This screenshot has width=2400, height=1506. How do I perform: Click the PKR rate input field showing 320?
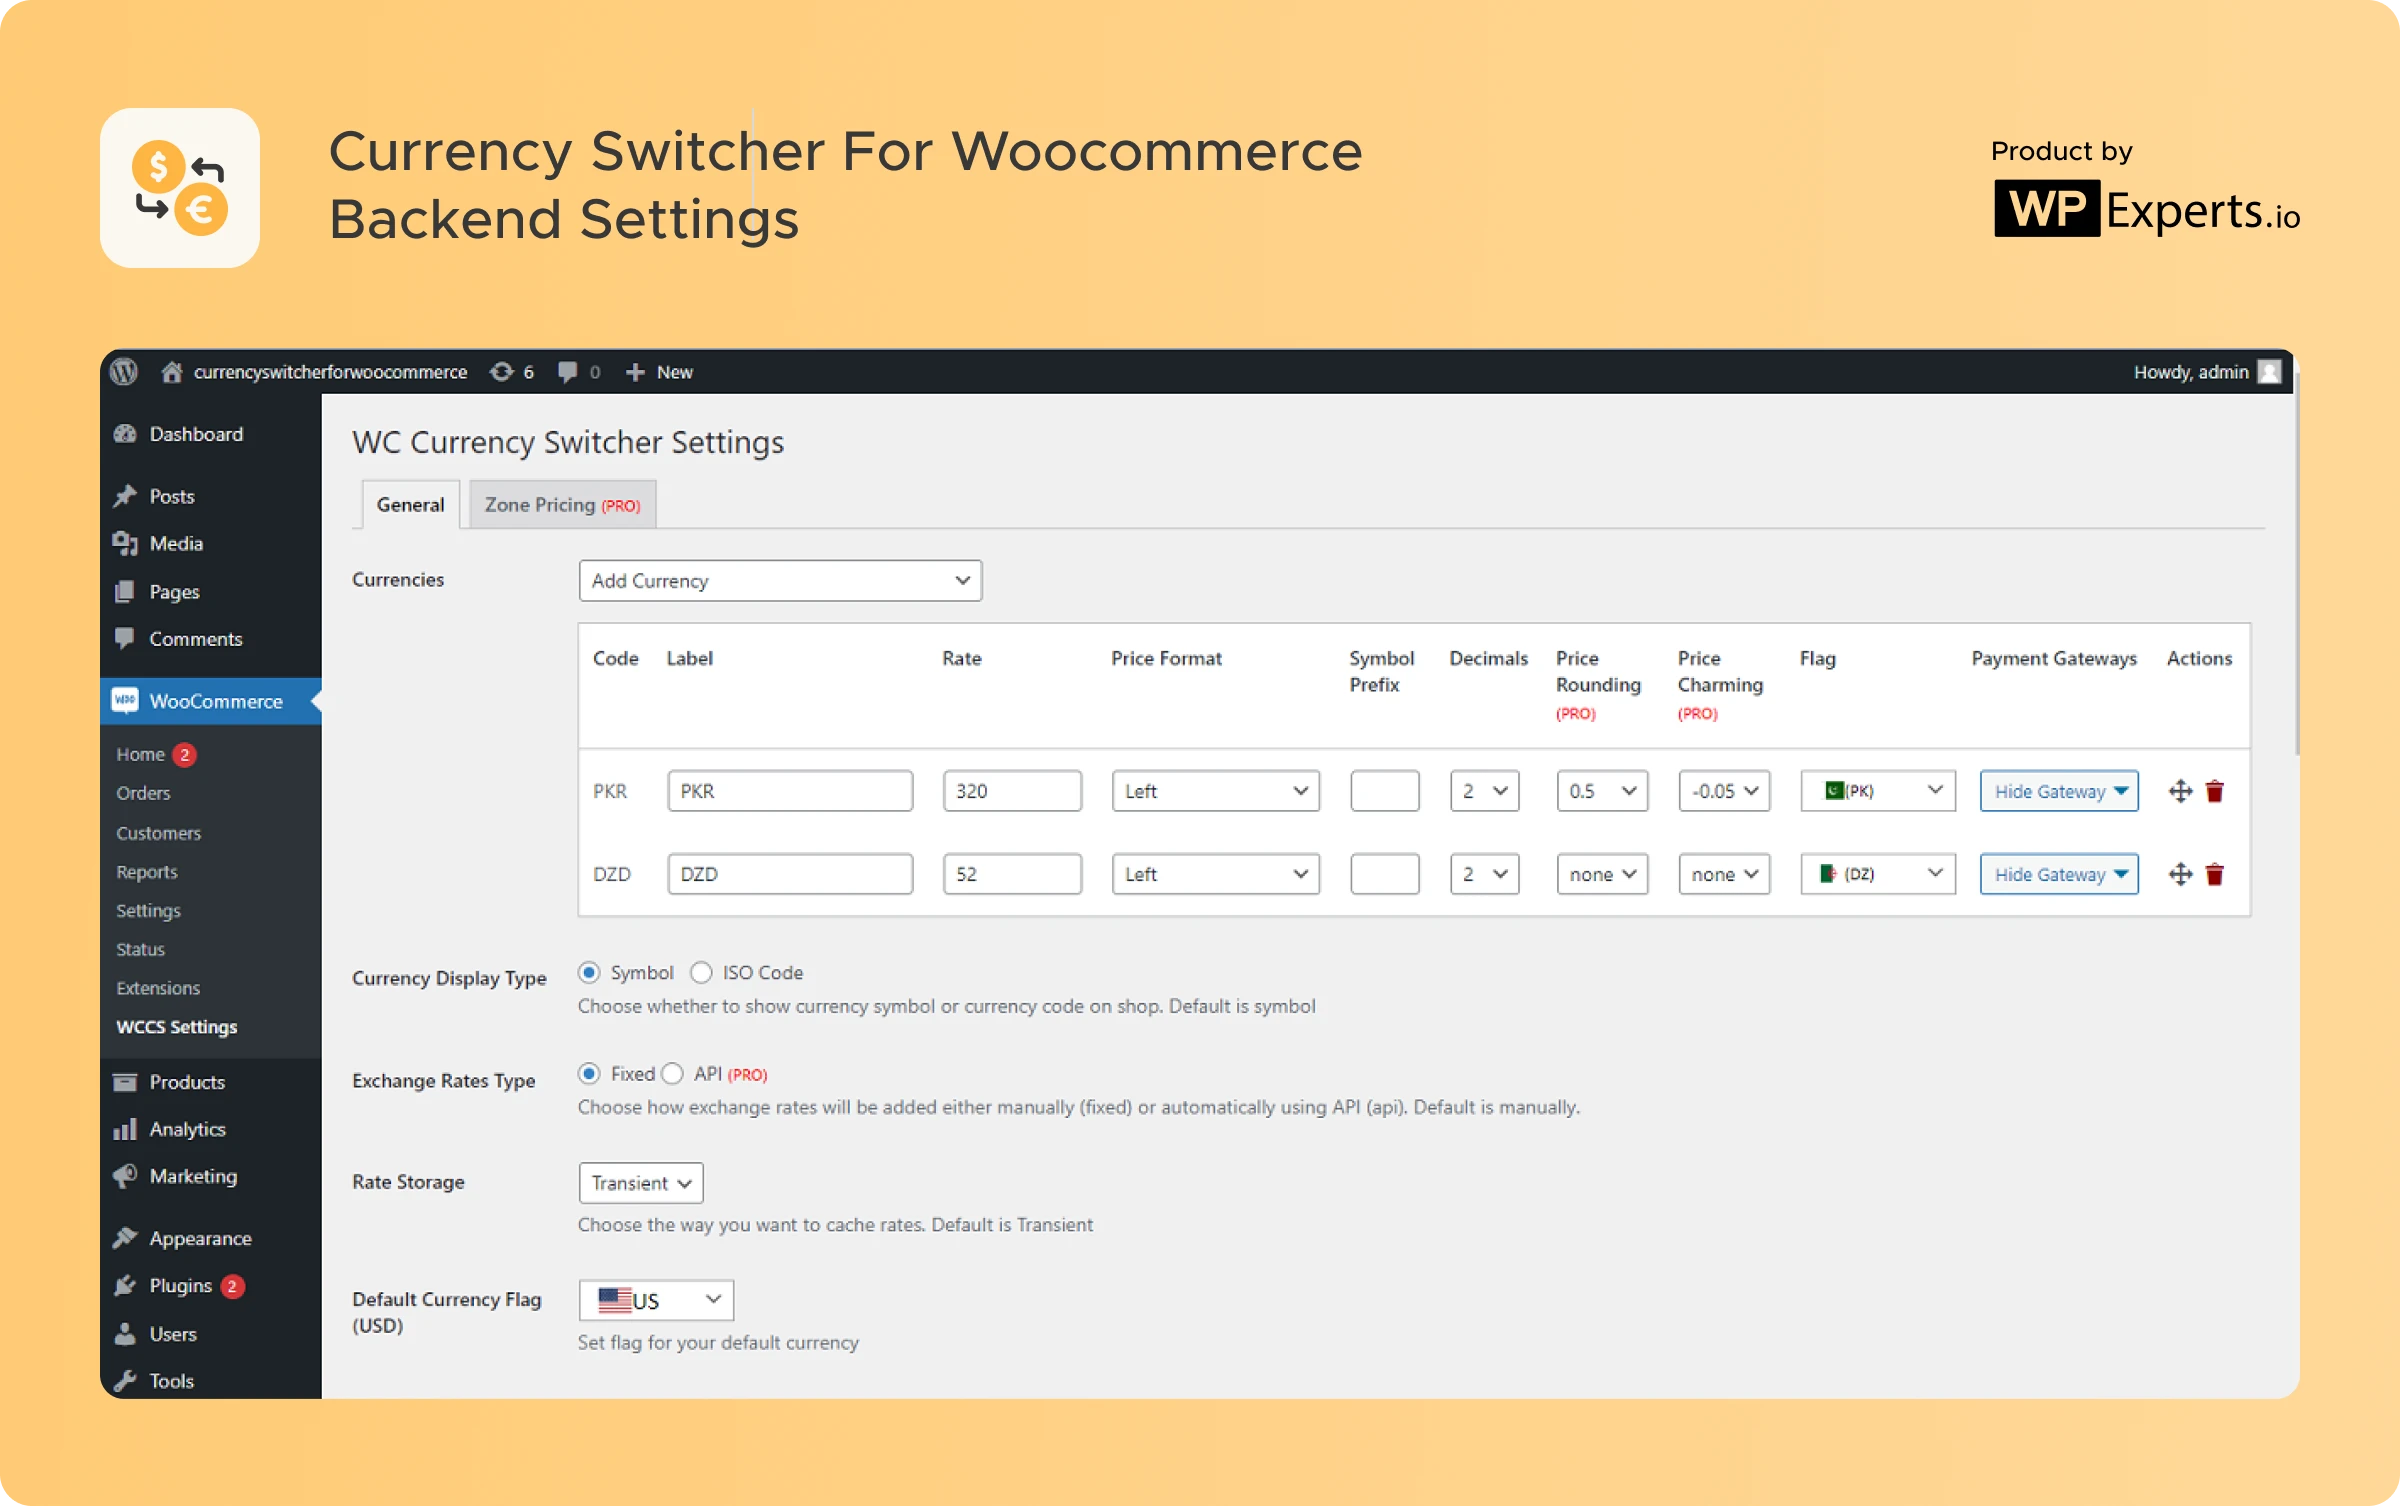(x=1011, y=791)
